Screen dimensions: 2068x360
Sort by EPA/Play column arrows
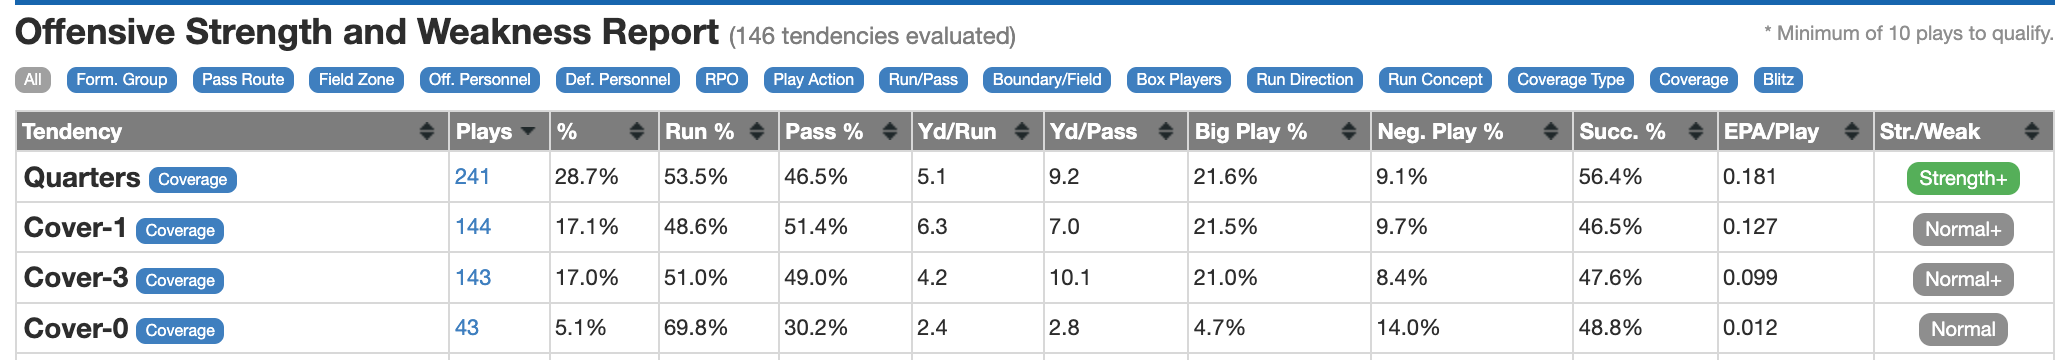[1852, 131]
